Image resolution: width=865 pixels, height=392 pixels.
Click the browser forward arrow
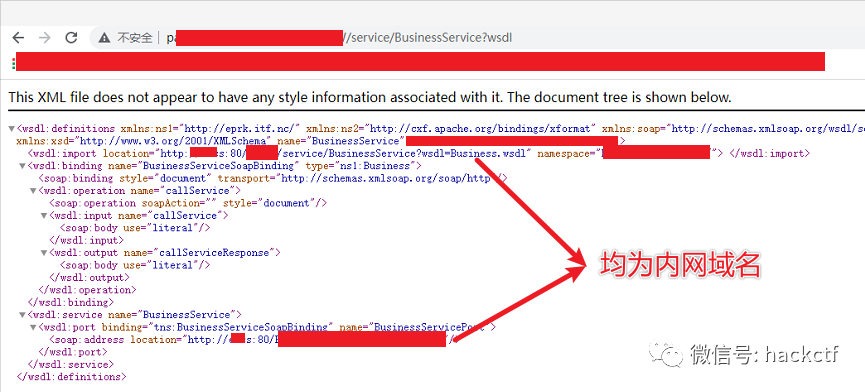click(45, 37)
